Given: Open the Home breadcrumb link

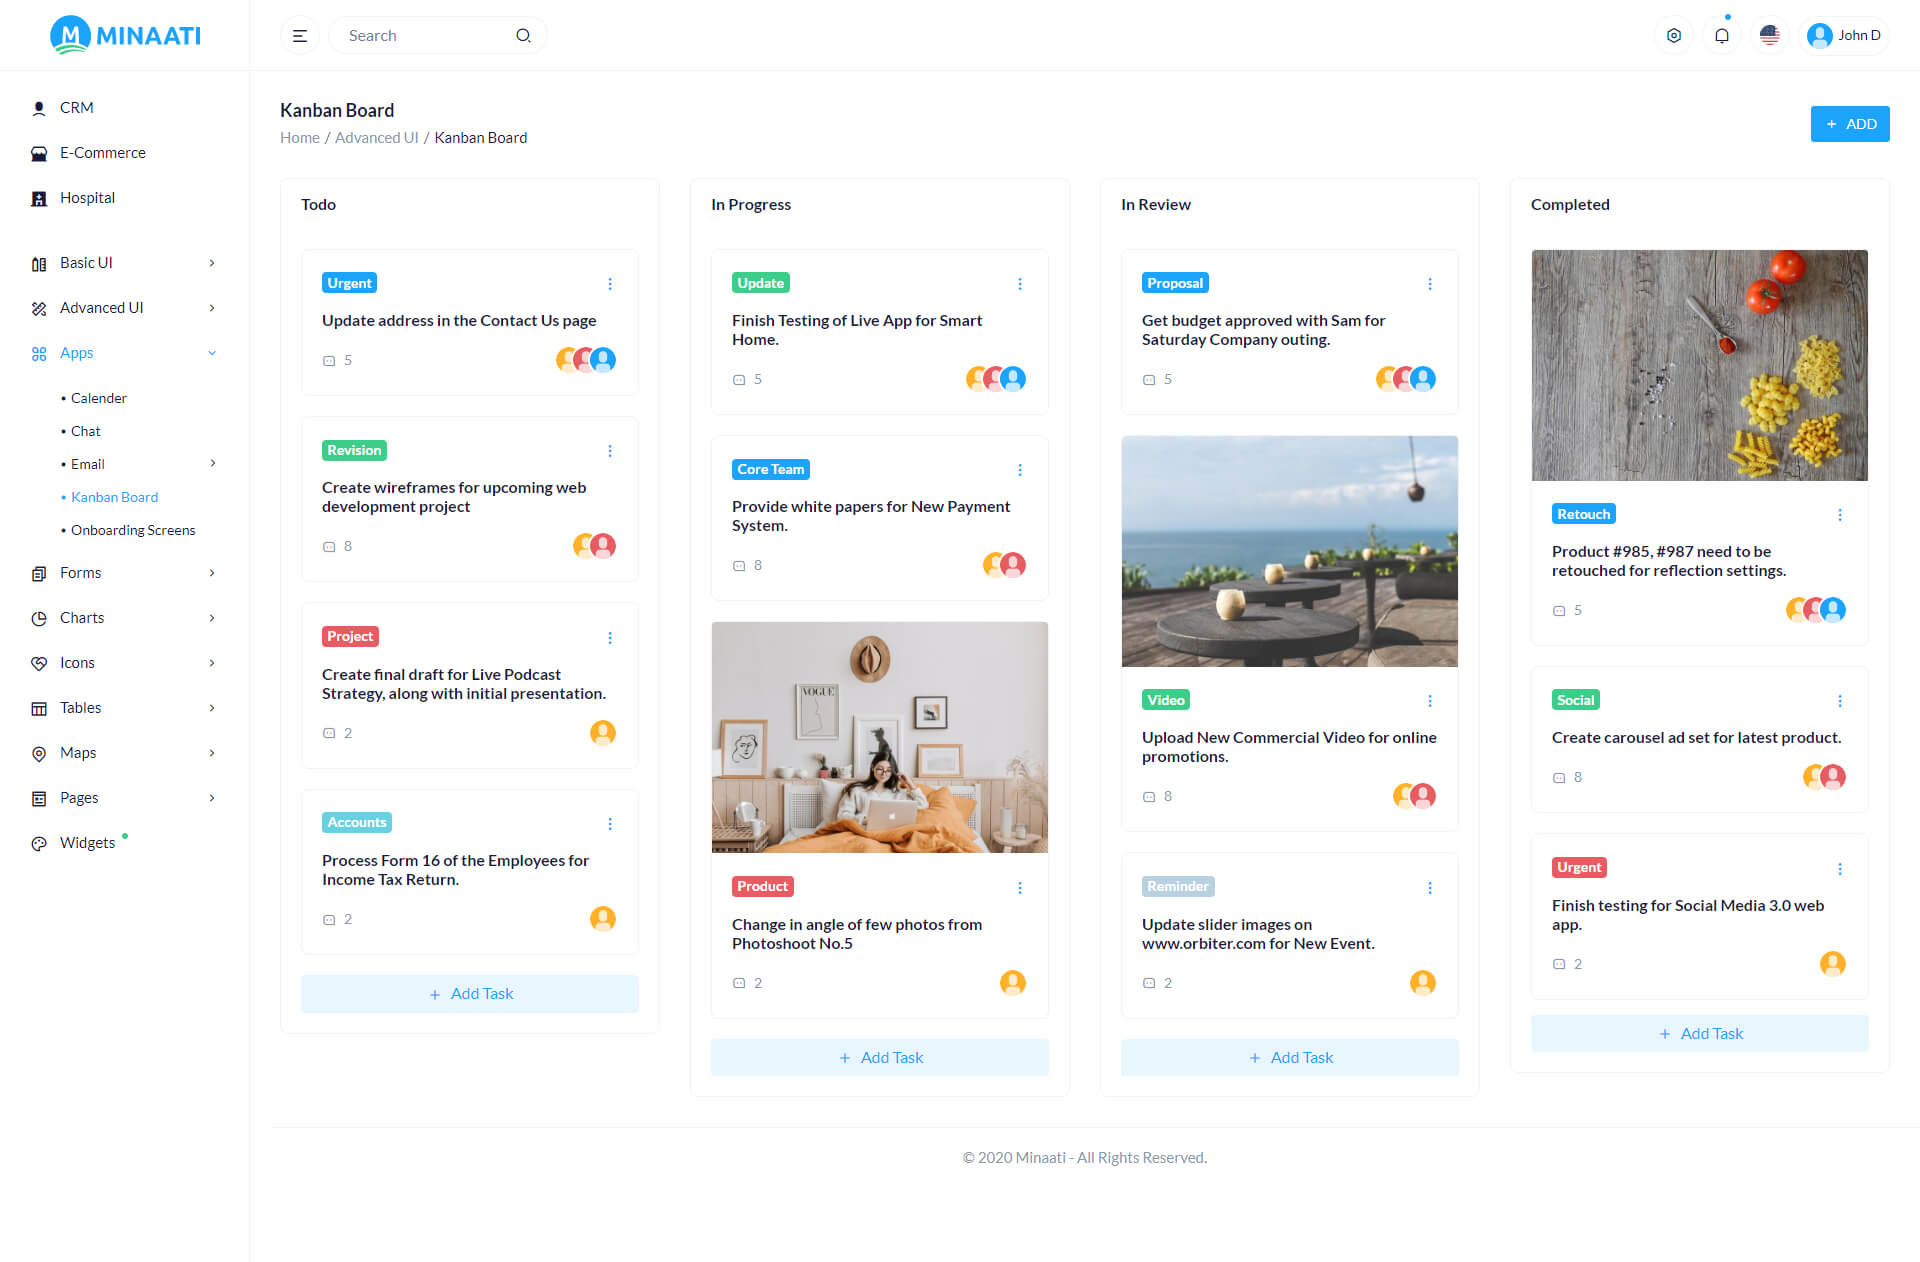Looking at the screenshot, I should pos(299,137).
